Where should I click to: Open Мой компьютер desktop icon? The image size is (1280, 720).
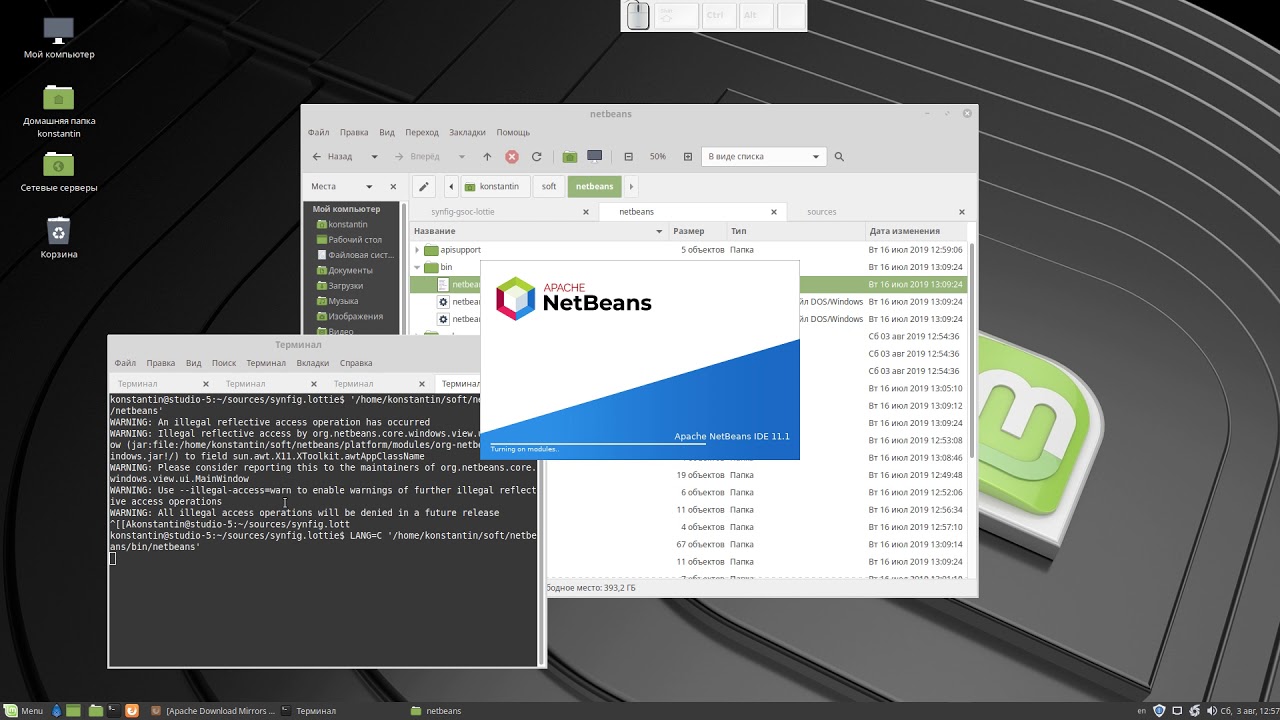[x=59, y=37]
